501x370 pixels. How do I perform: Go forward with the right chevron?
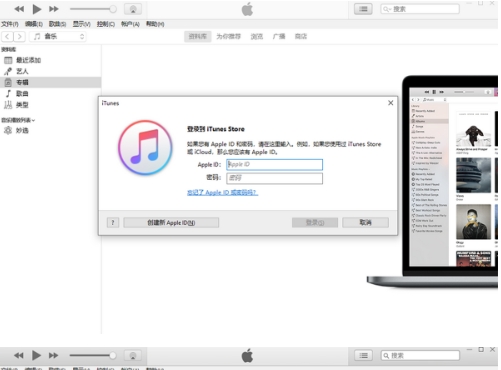19,36
